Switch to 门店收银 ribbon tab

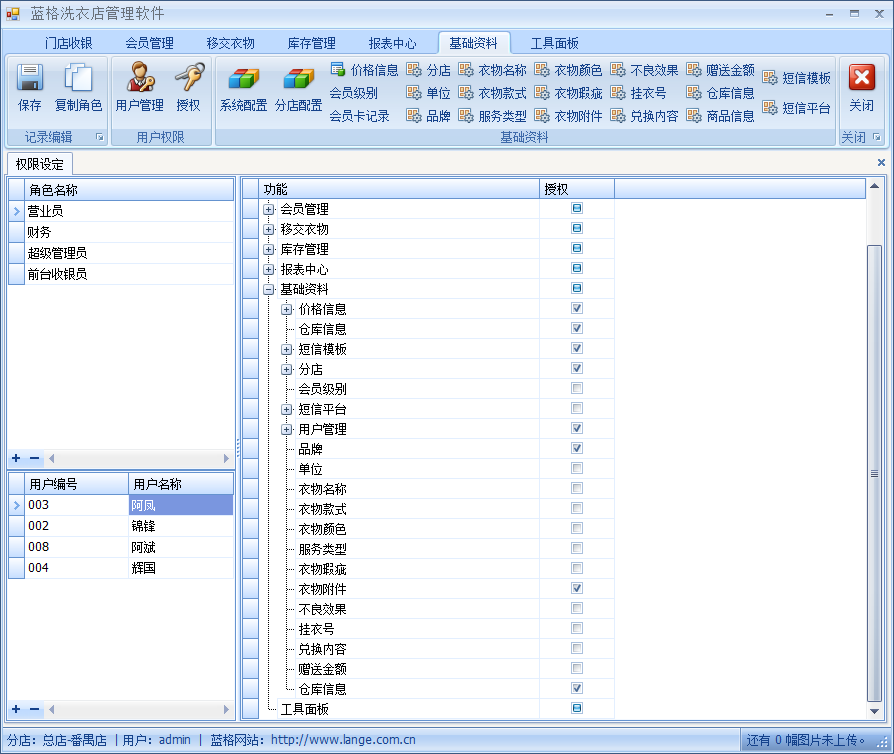[68, 43]
